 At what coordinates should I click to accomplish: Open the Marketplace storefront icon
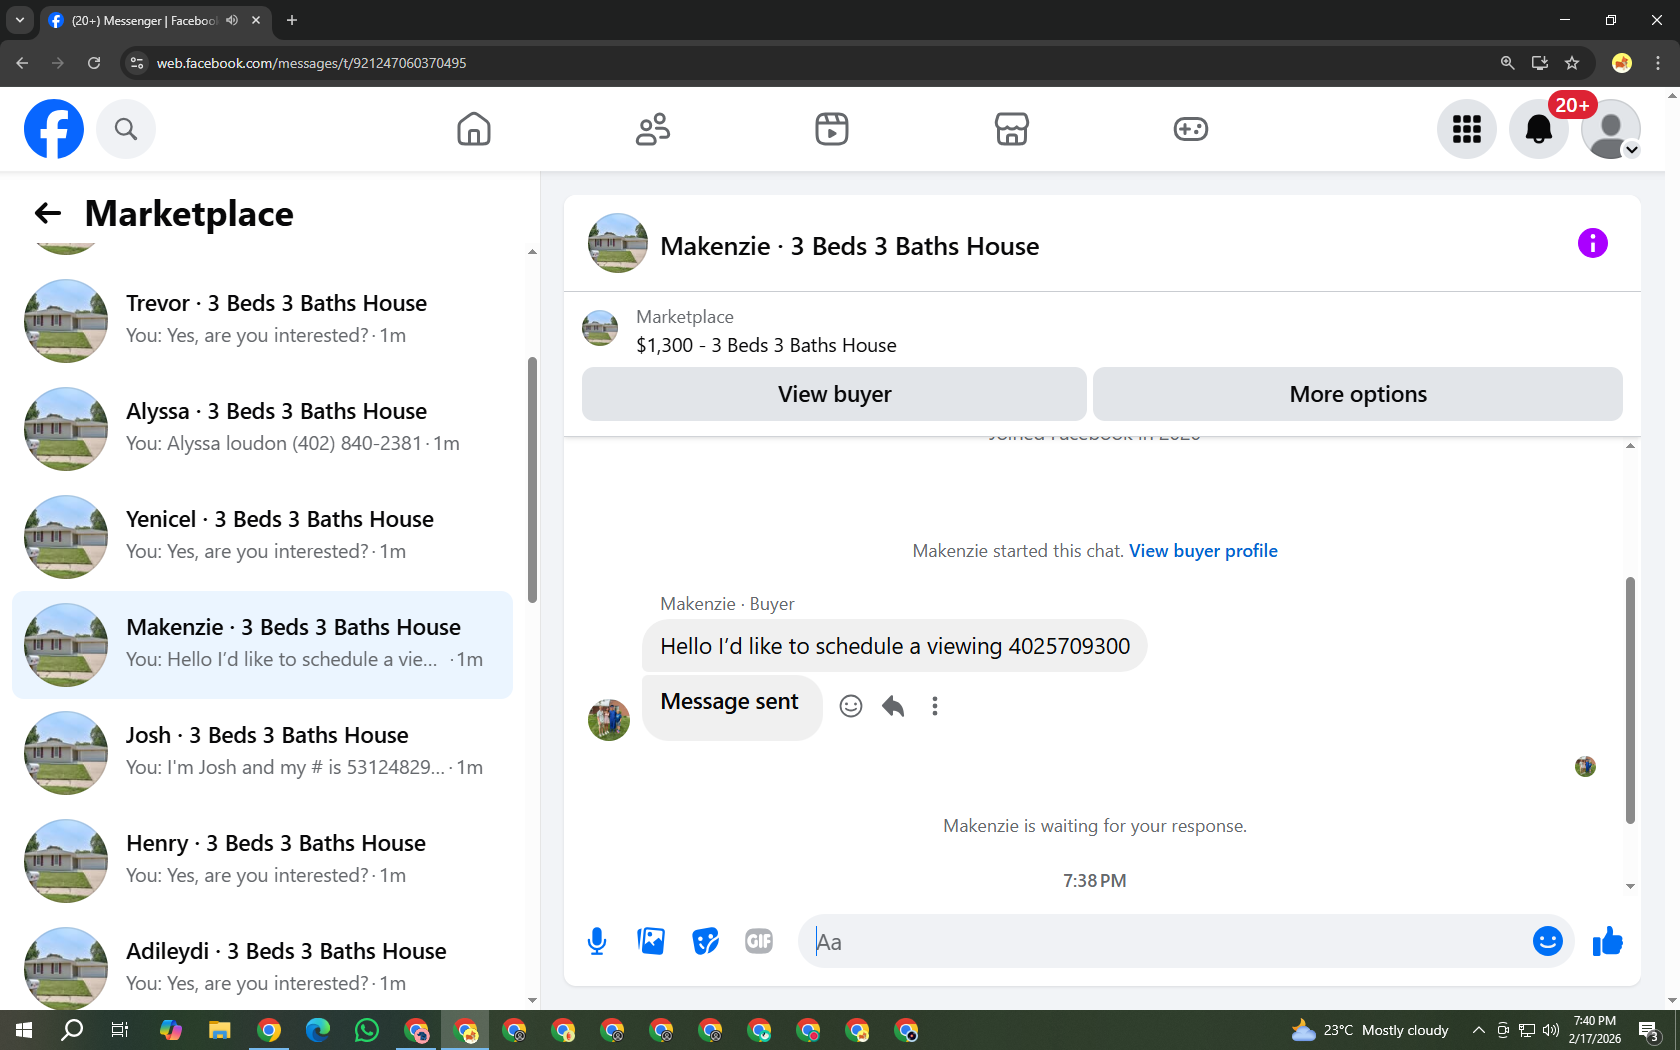[1011, 129]
